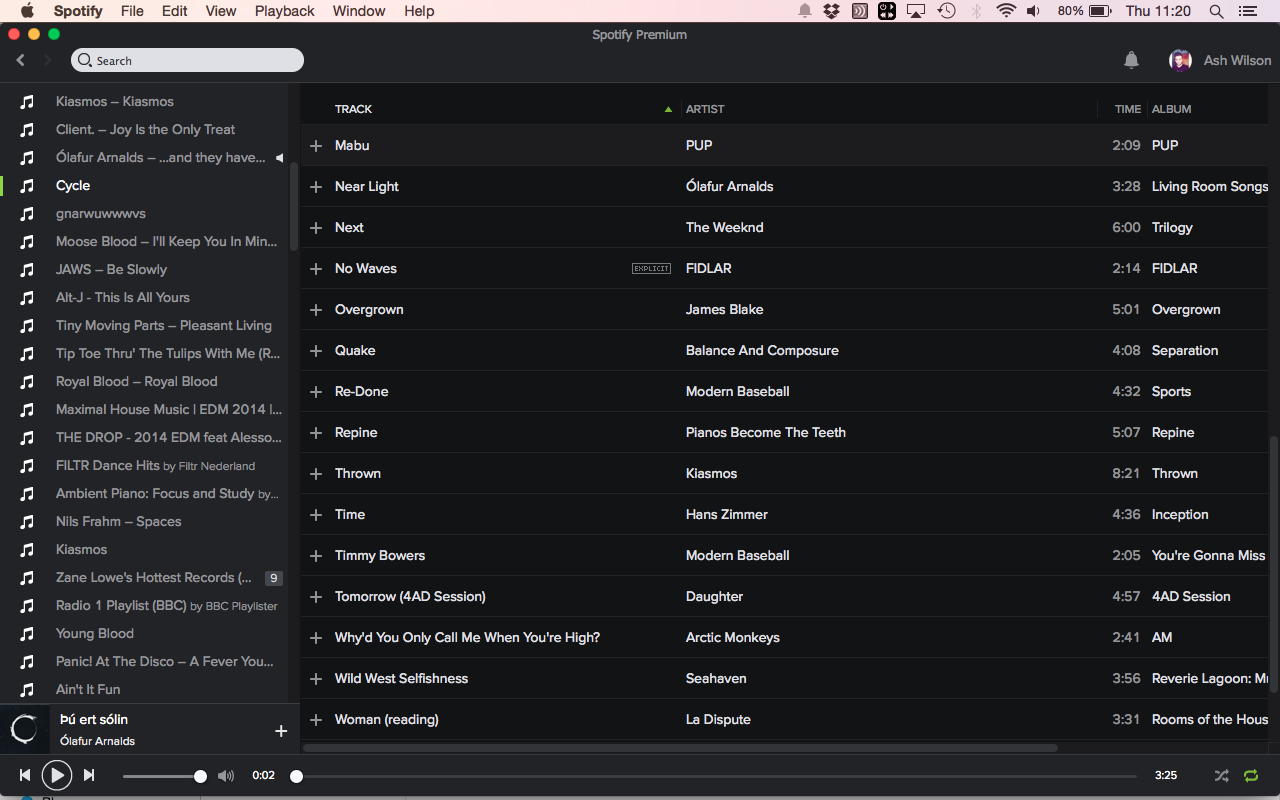Open the Kiasmos – Kiasmos playlist

click(x=115, y=102)
